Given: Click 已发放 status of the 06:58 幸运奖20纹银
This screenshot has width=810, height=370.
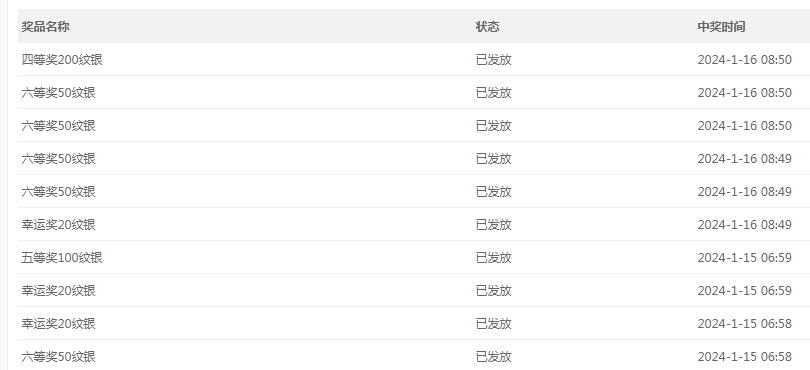Looking at the screenshot, I should coord(493,324).
